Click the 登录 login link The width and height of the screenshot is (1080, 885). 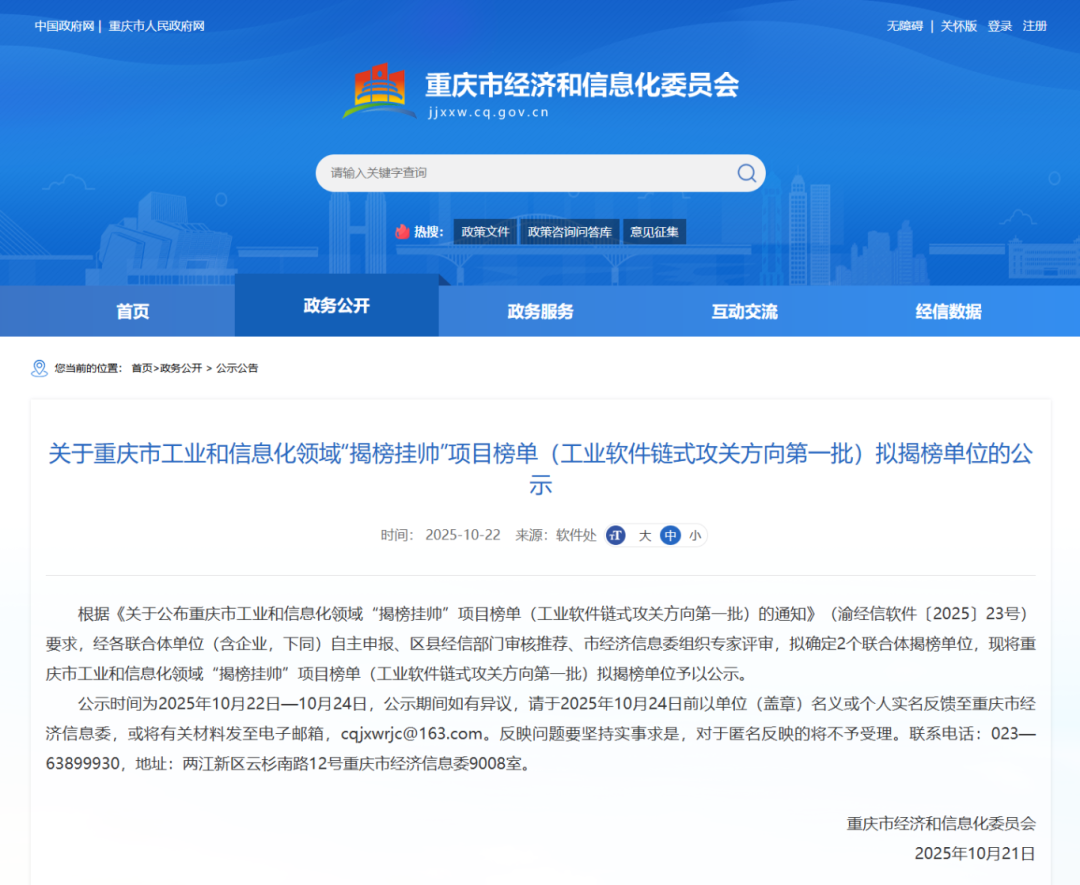(1000, 26)
